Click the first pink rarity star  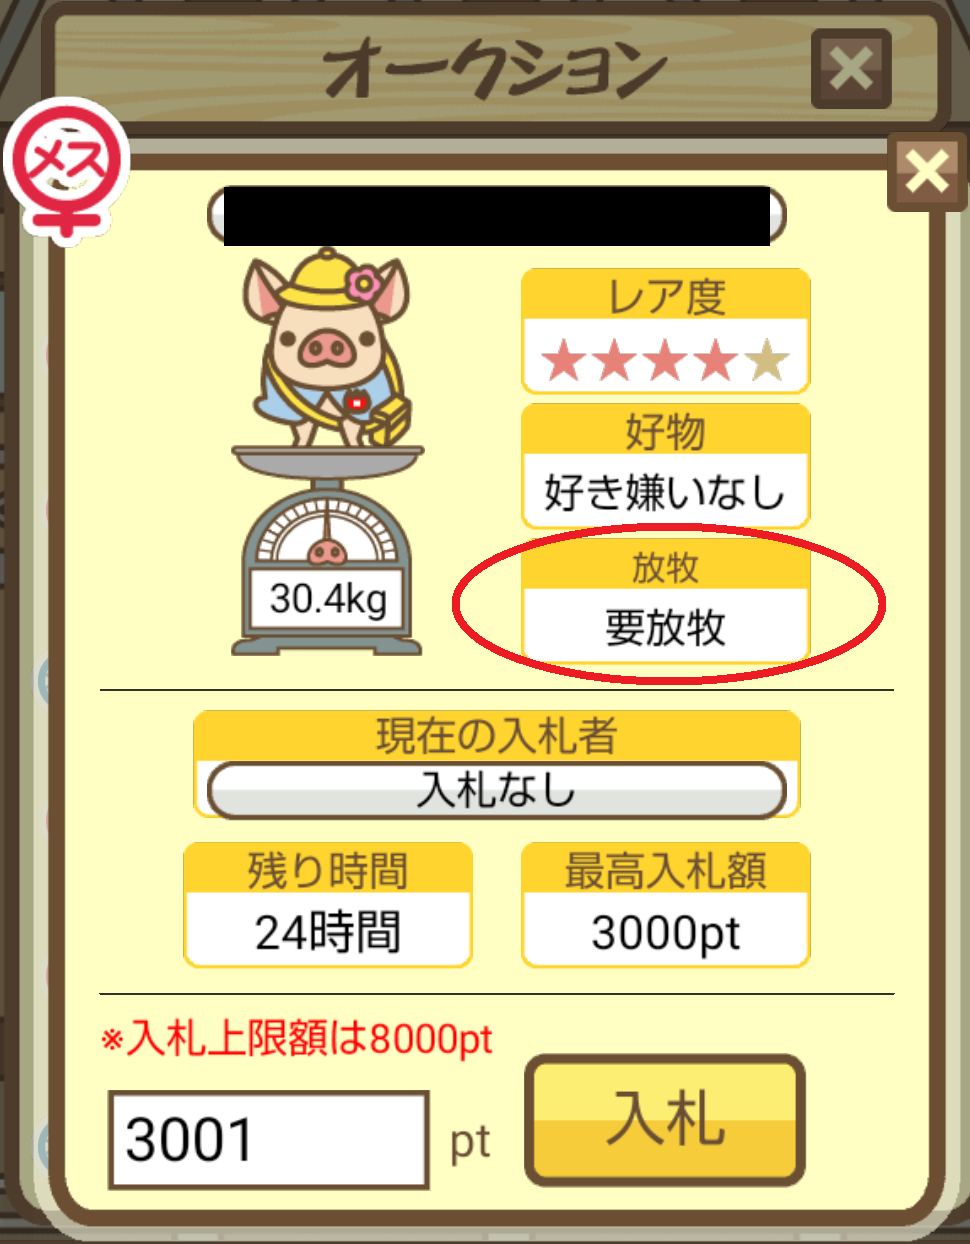564,360
